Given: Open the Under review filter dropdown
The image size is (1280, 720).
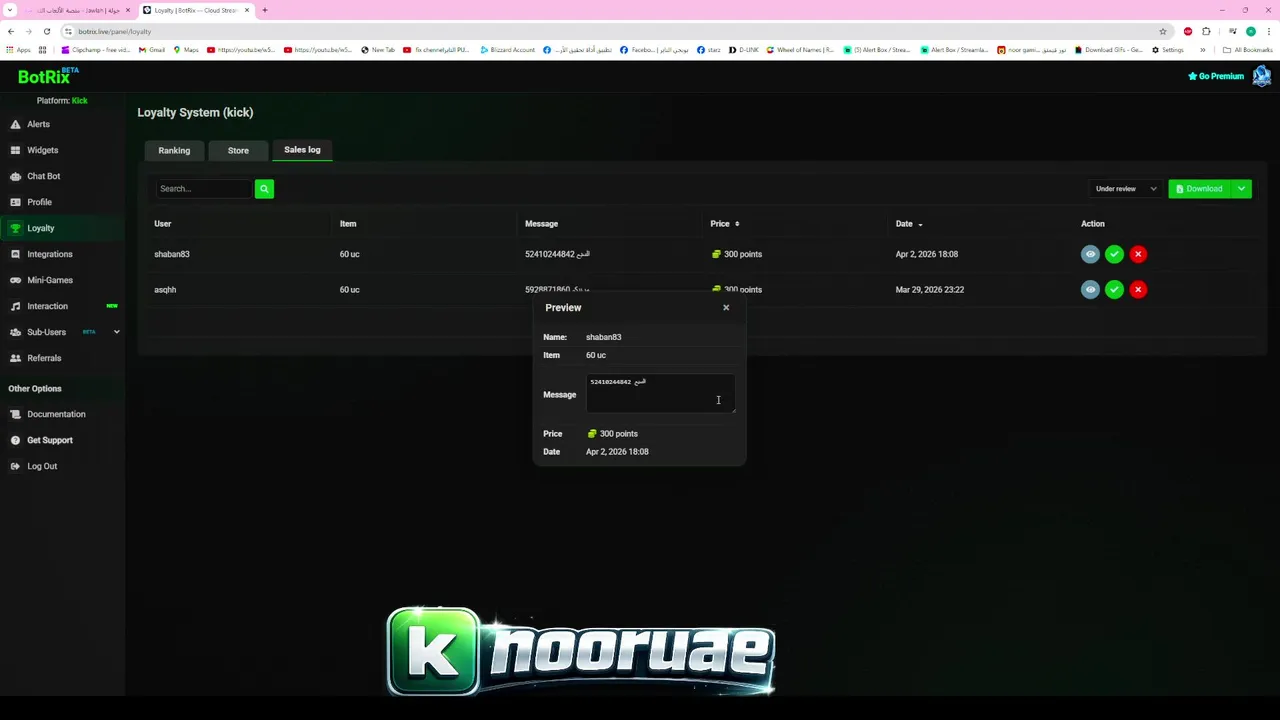Looking at the screenshot, I should coord(1126,188).
